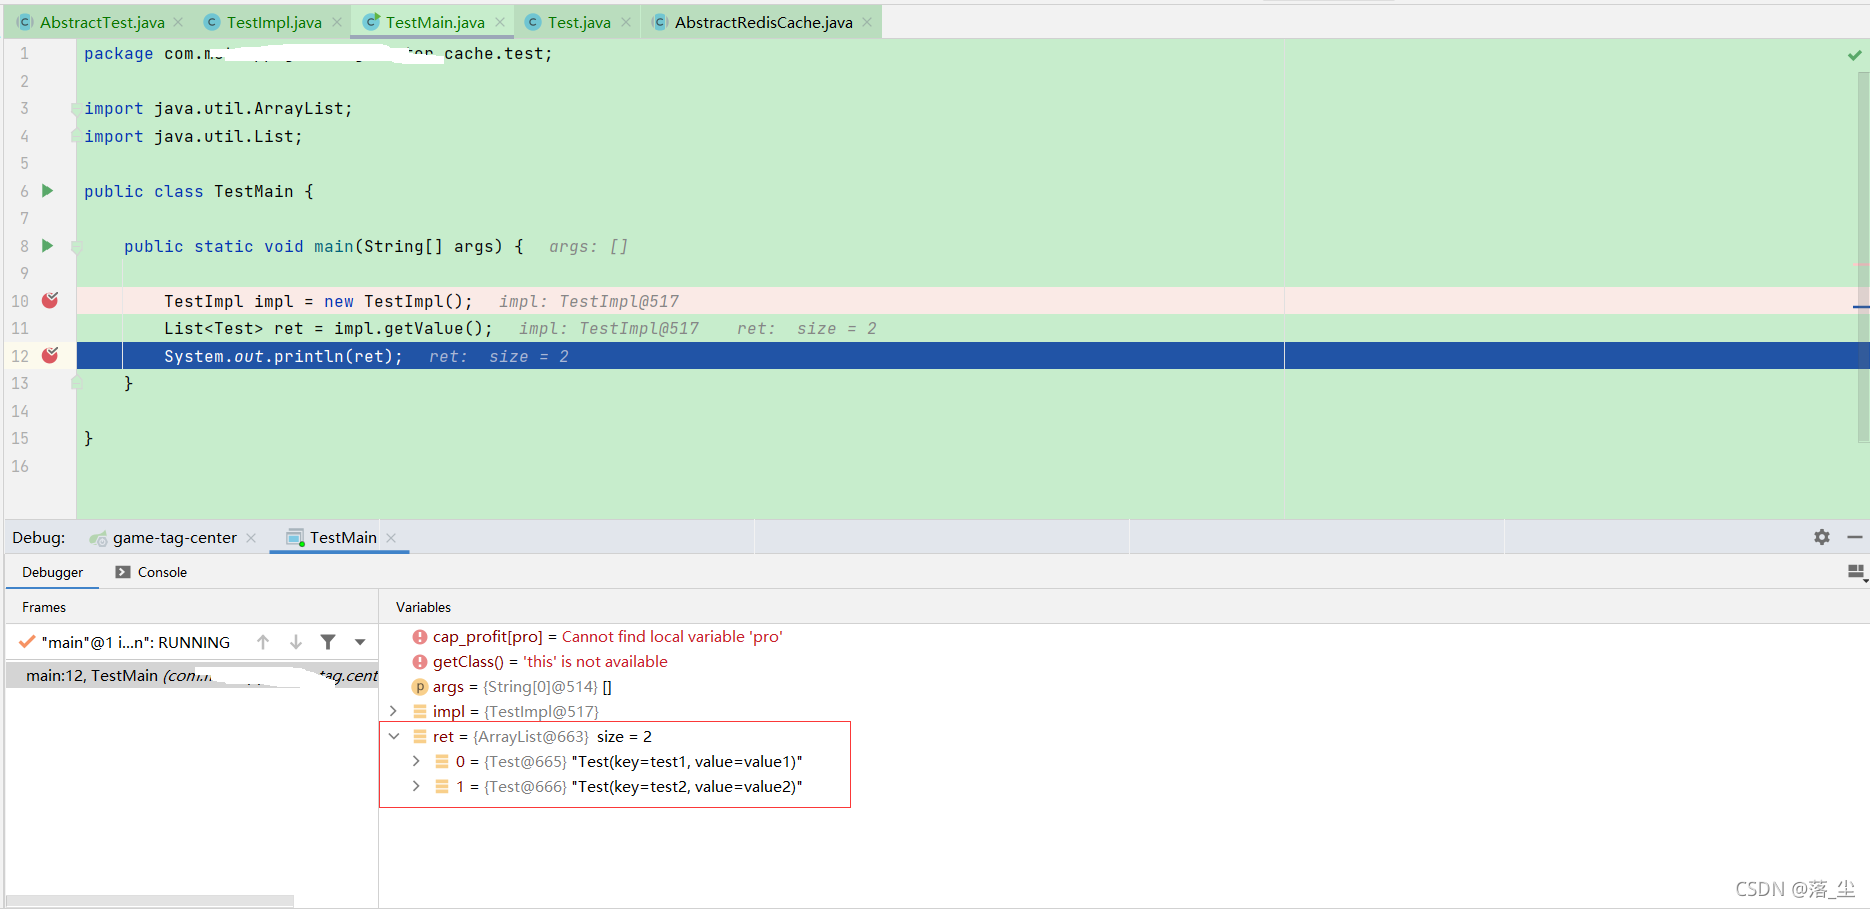1870x909 pixels.
Task: Click the Variables panel header
Action: [x=423, y=607]
